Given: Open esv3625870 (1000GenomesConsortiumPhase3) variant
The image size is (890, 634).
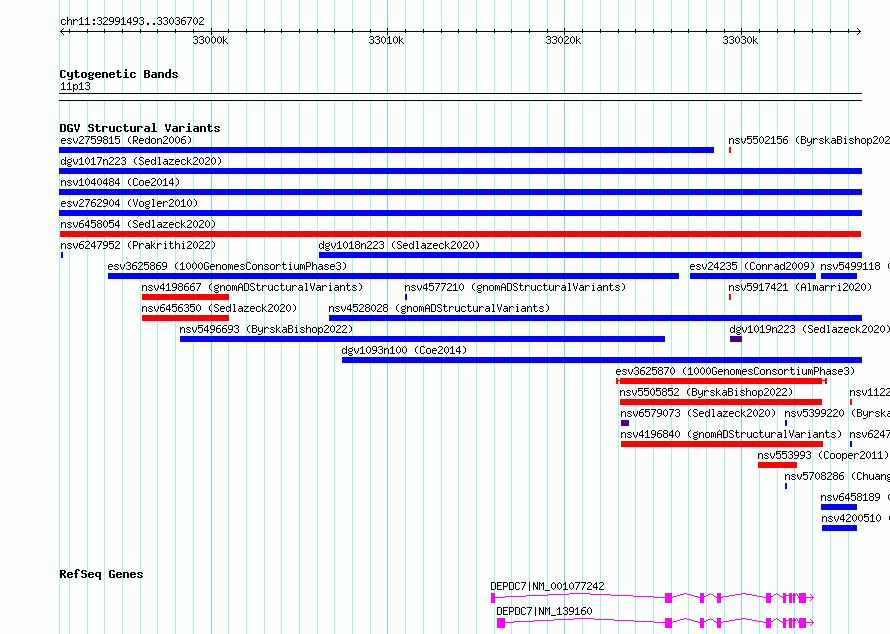Looking at the screenshot, I should click(x=721, y=381).
